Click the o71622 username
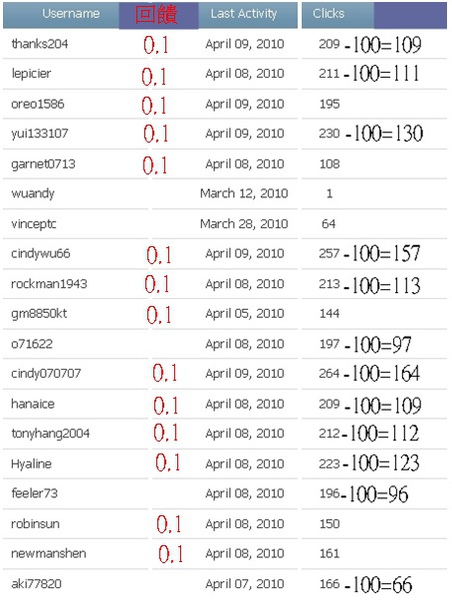 tap(32, 344)
